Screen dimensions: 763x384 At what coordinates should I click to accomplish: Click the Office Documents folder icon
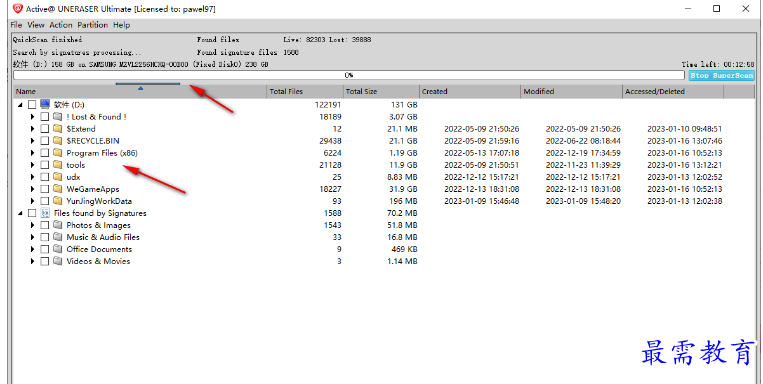click(58, 249)
